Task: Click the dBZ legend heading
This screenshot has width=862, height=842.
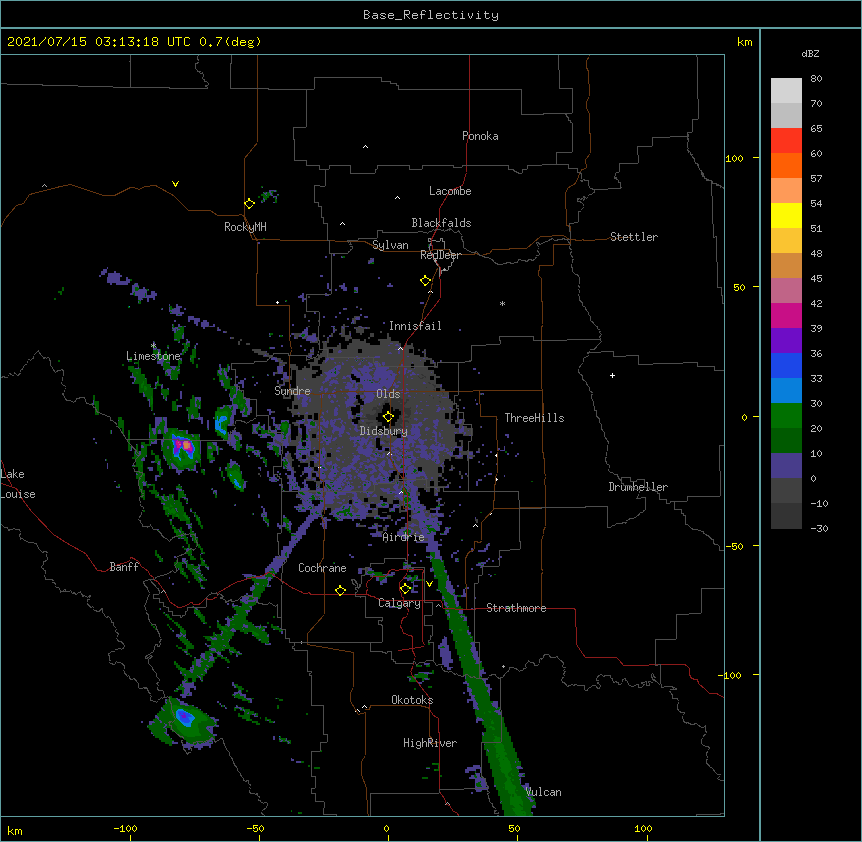Action: [x=810, y=53]
